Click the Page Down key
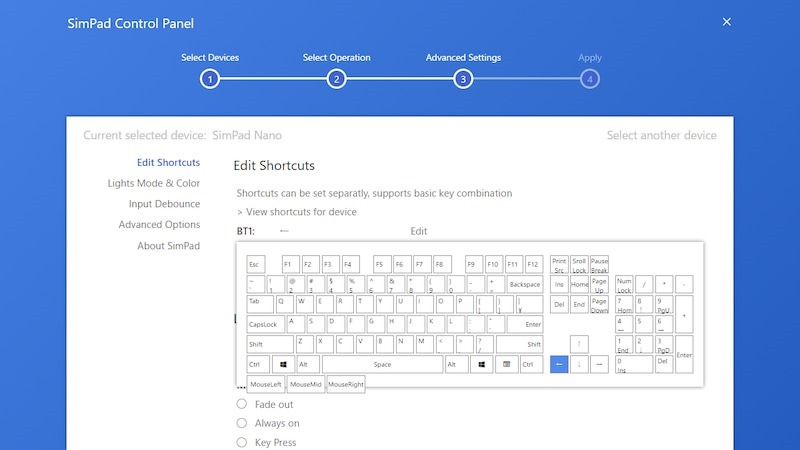800x450 pixels. point(599,304)
